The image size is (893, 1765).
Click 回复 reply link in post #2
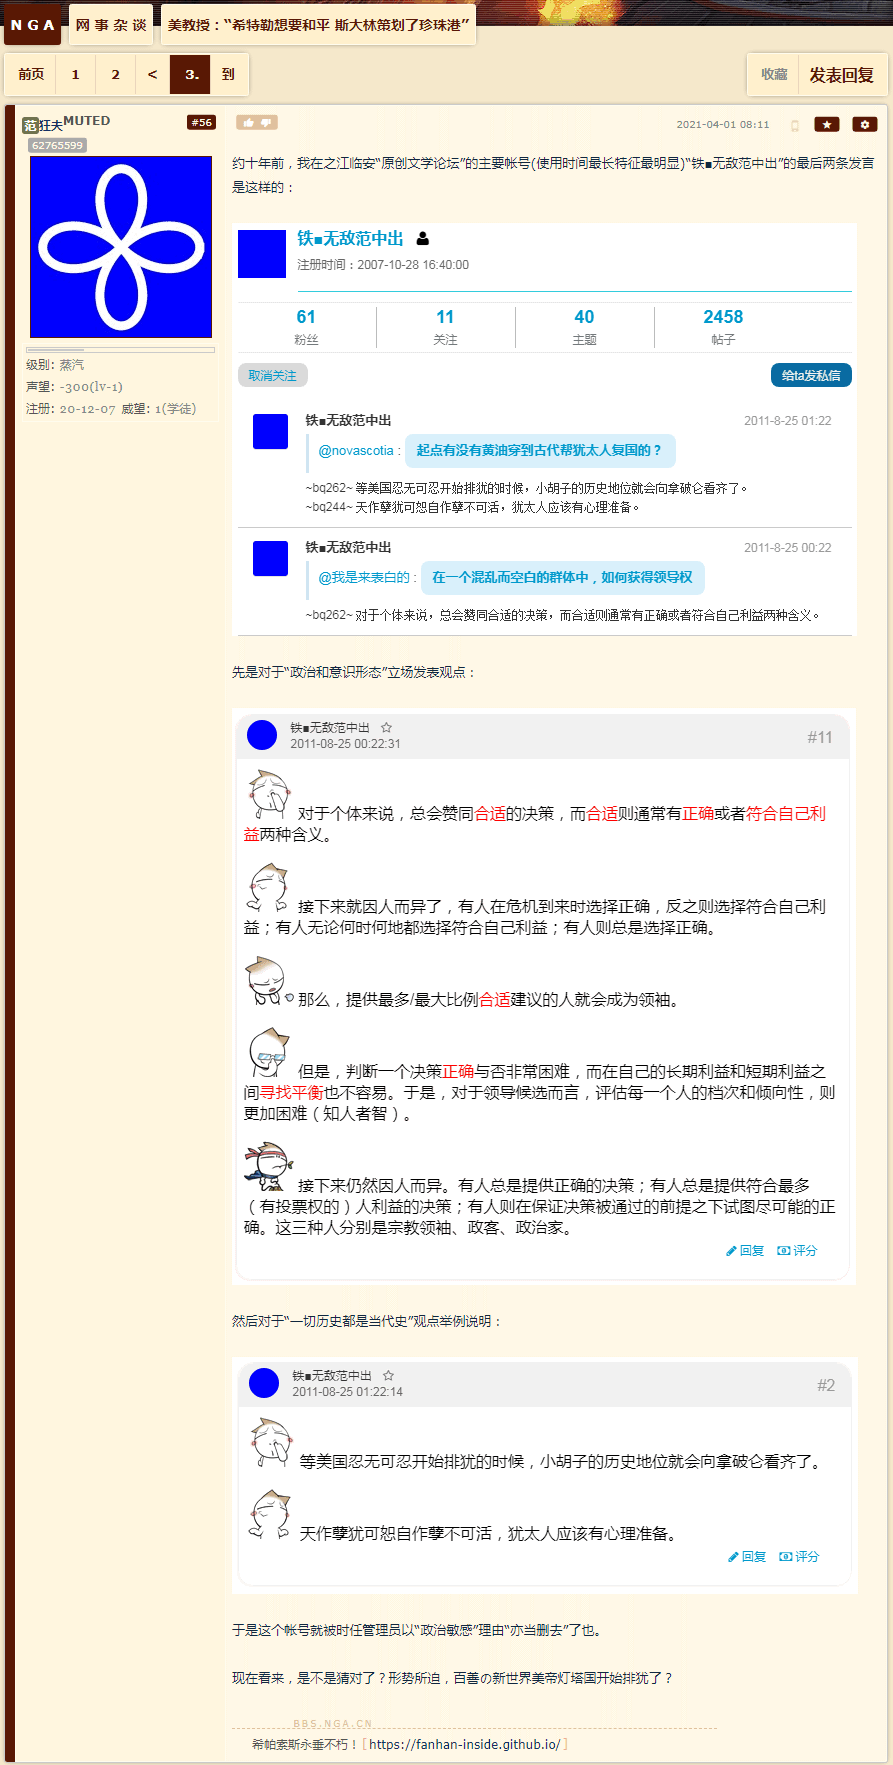[x=747, y=1557]
